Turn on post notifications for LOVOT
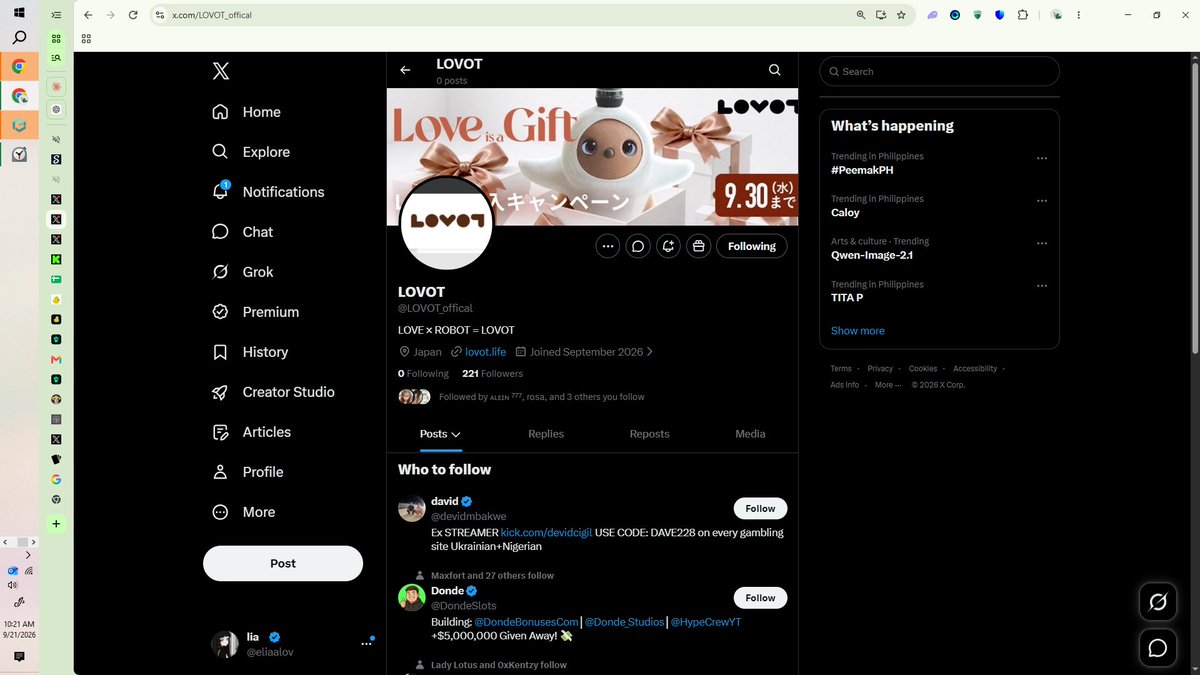This screenshot has width=1200, height=675. [x=668, y=246]
